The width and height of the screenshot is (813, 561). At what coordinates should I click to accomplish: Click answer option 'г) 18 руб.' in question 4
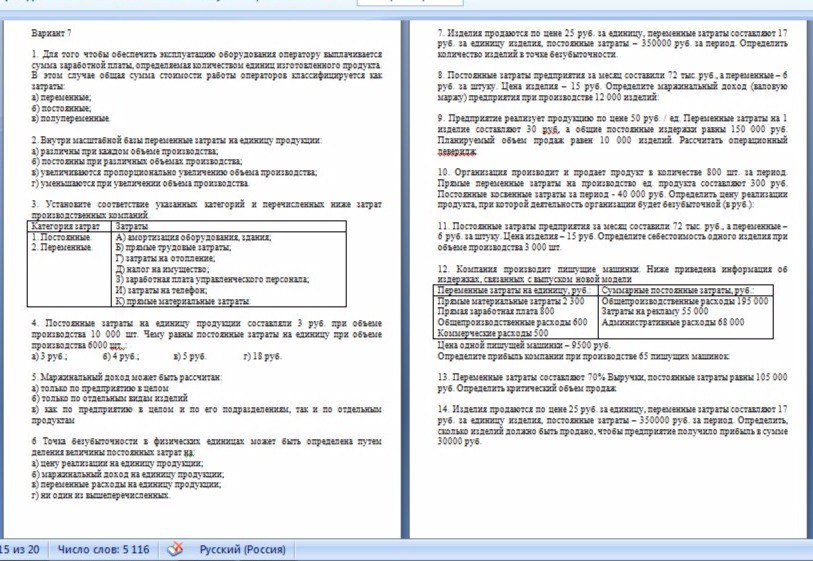(262, 355)
